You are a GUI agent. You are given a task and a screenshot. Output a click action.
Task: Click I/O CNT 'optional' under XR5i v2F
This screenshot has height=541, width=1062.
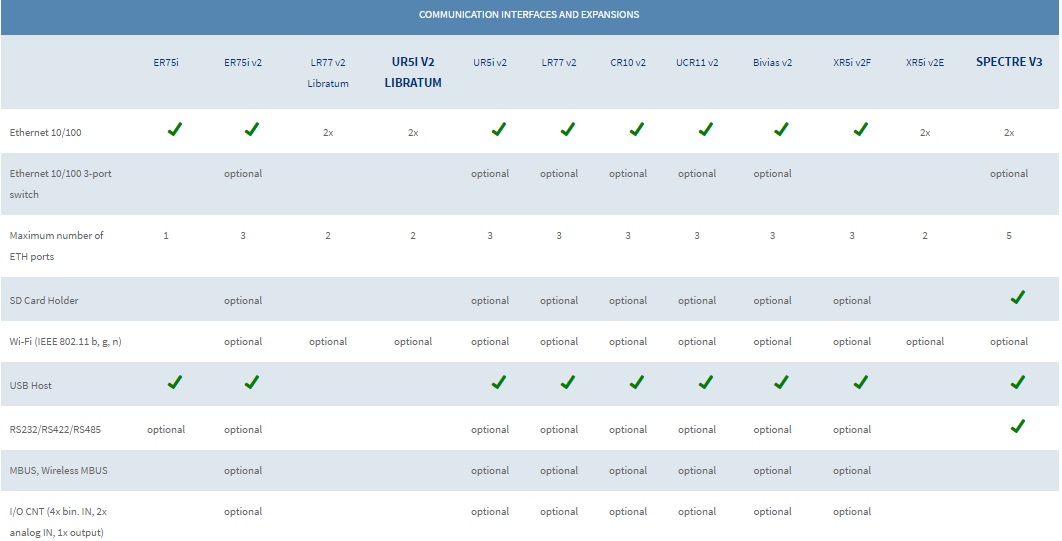(852, 512)
